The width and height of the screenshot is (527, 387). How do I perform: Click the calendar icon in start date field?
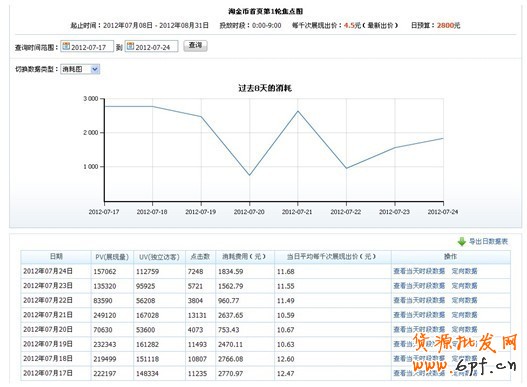[x=66, y=46]
